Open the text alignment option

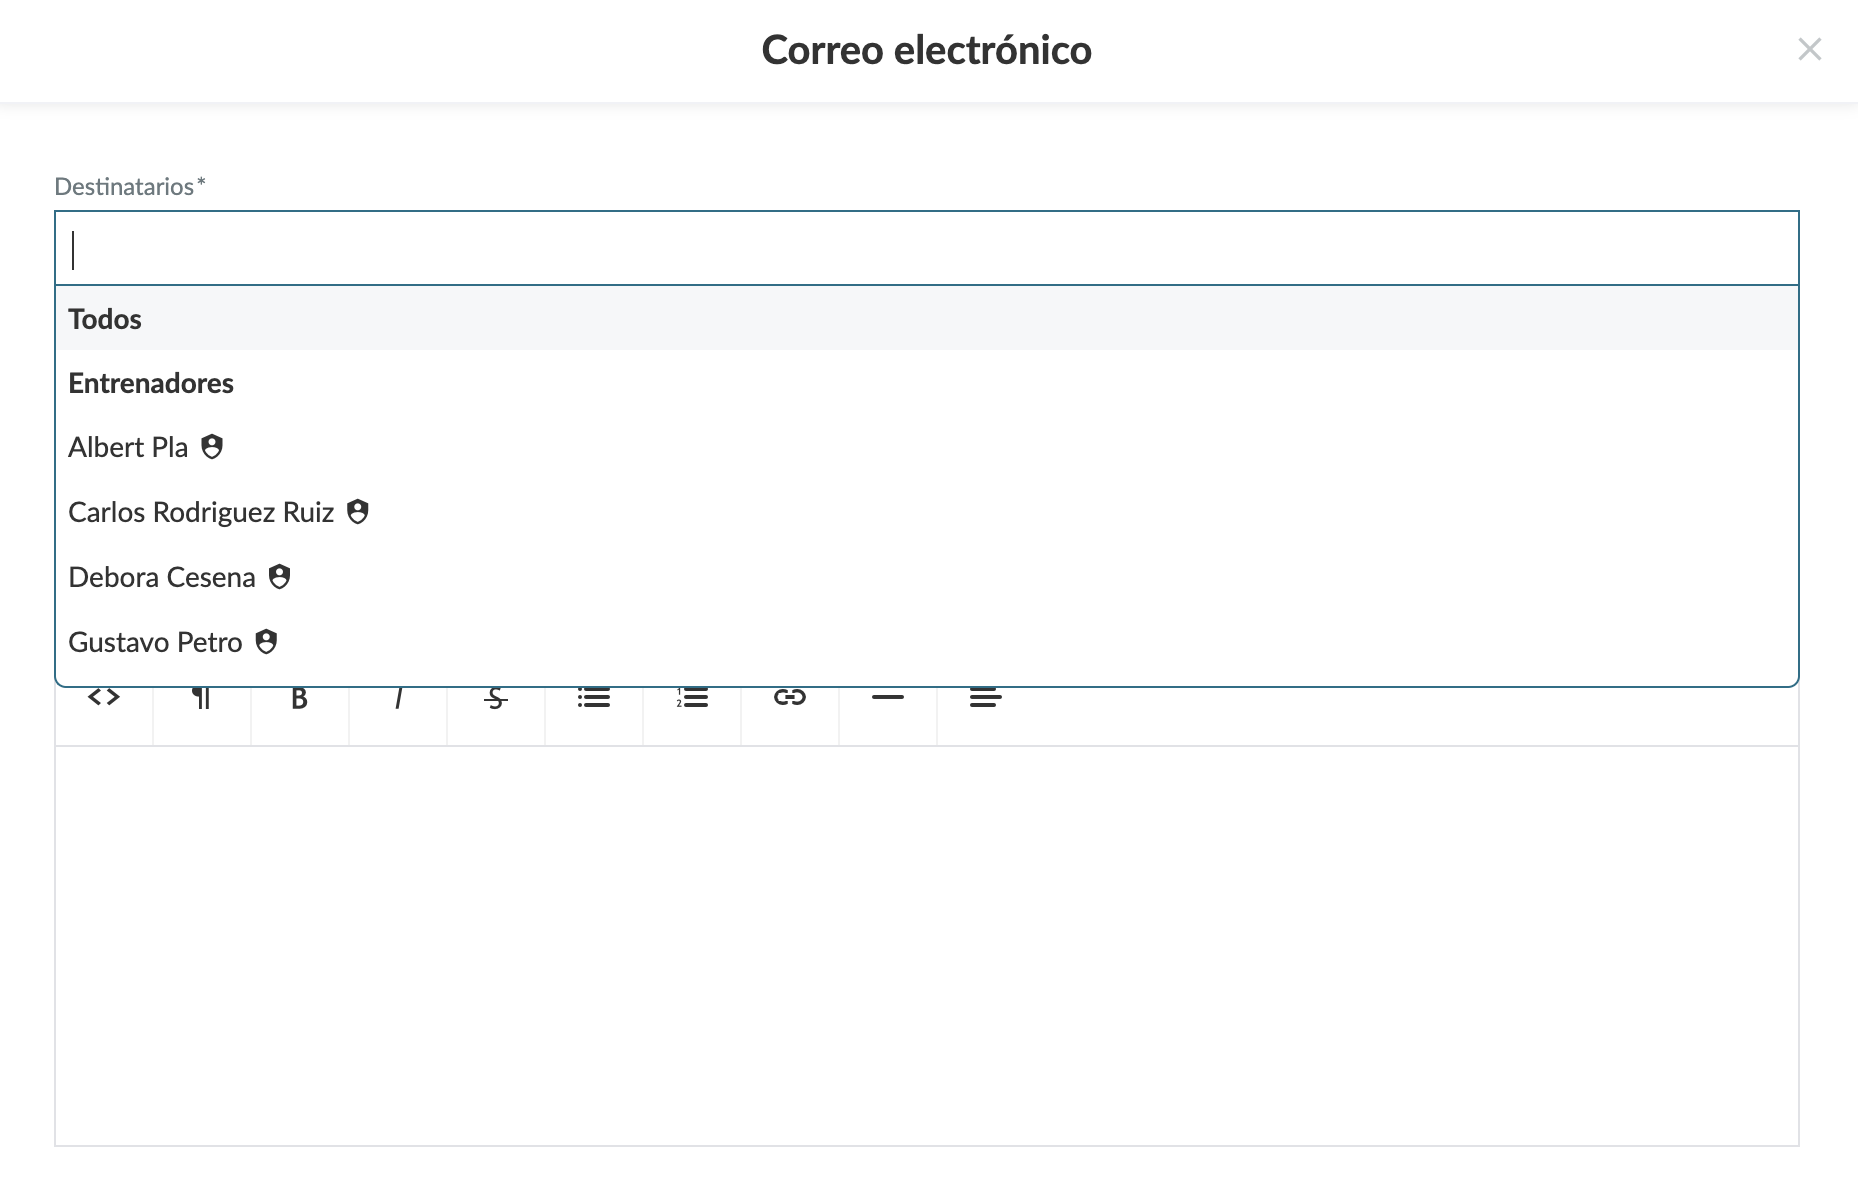985,697
